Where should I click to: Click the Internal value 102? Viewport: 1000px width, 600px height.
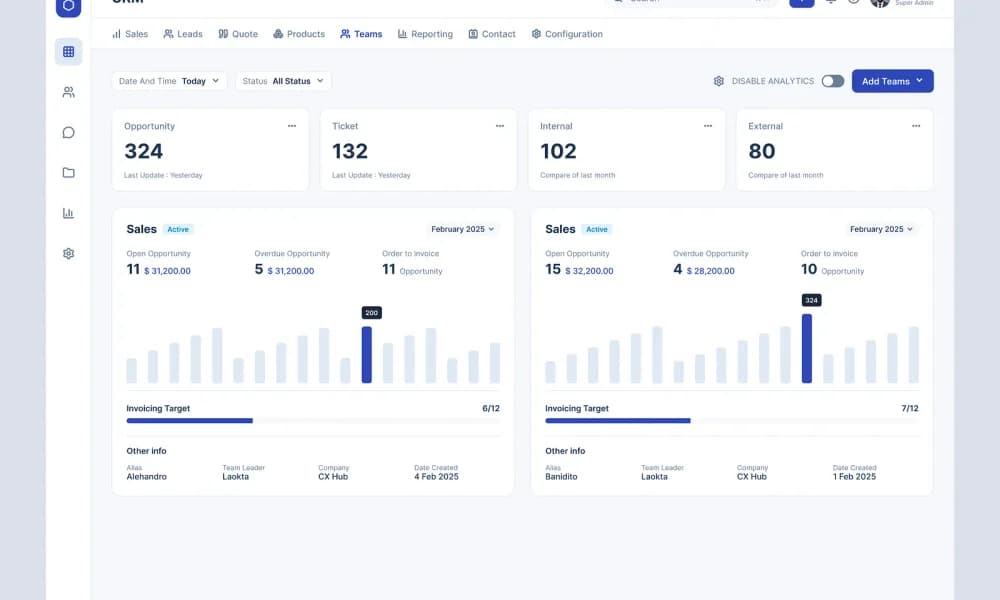tap(558, 151)
